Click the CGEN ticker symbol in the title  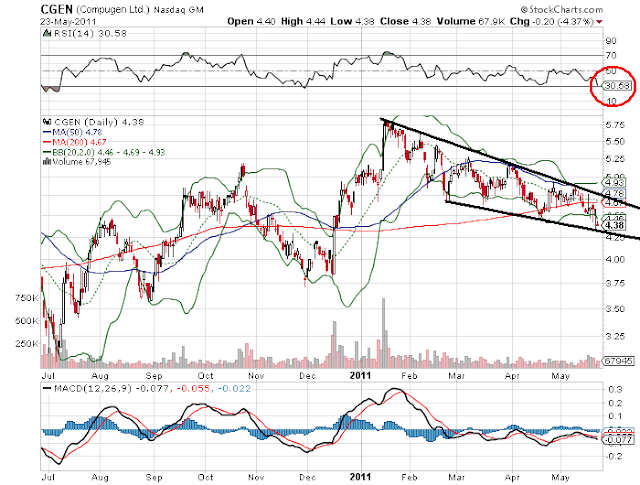(x=57, y=9)
